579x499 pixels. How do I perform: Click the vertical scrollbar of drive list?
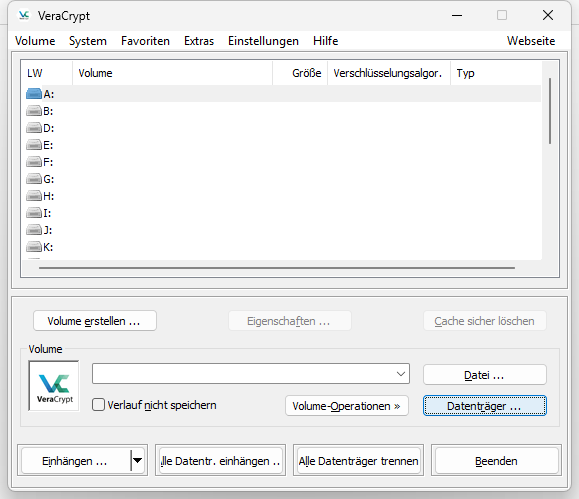(550, 111)
